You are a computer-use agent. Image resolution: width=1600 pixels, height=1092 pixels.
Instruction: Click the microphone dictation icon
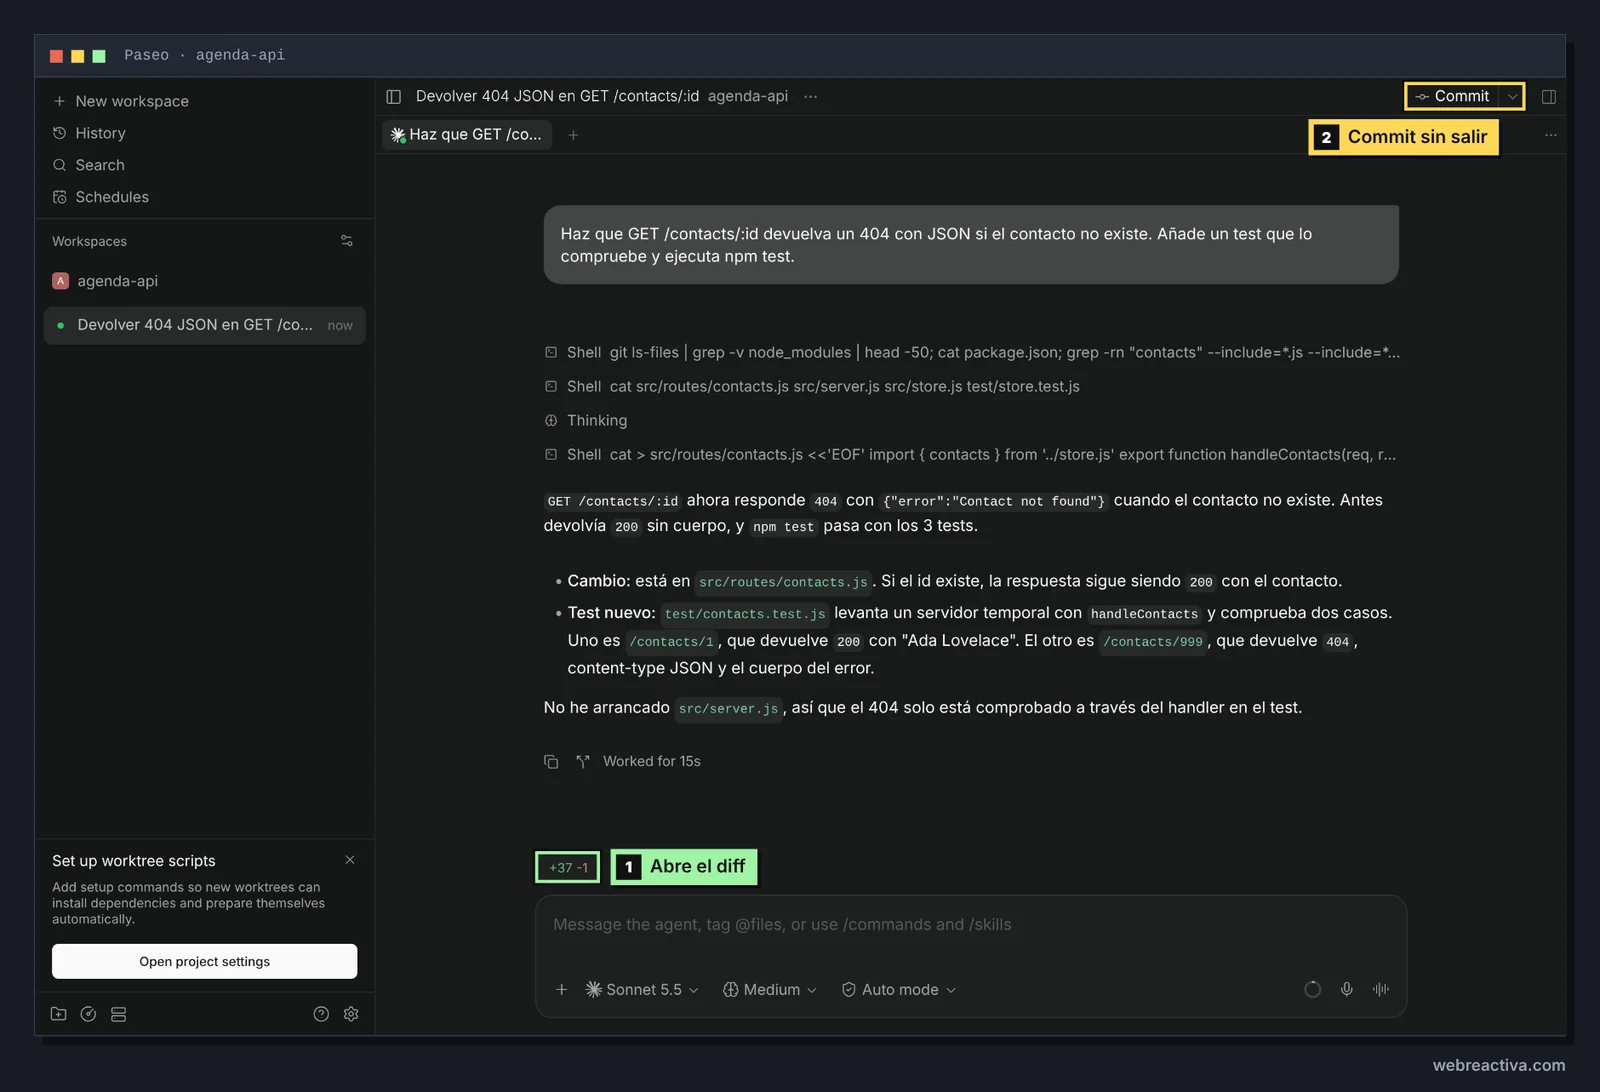[1347, 990]
